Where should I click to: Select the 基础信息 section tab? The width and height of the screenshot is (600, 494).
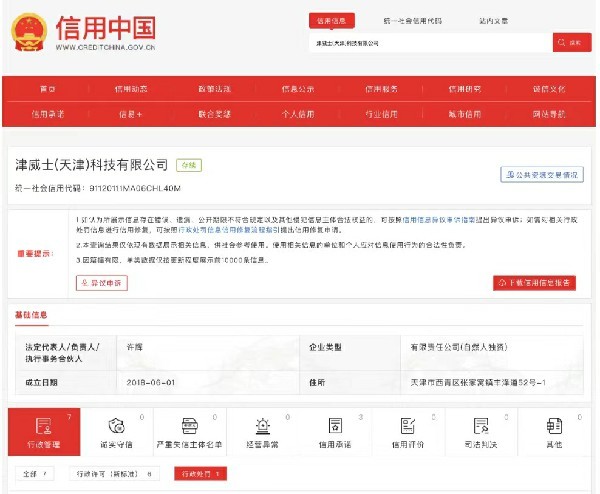[x=31, y=315]
